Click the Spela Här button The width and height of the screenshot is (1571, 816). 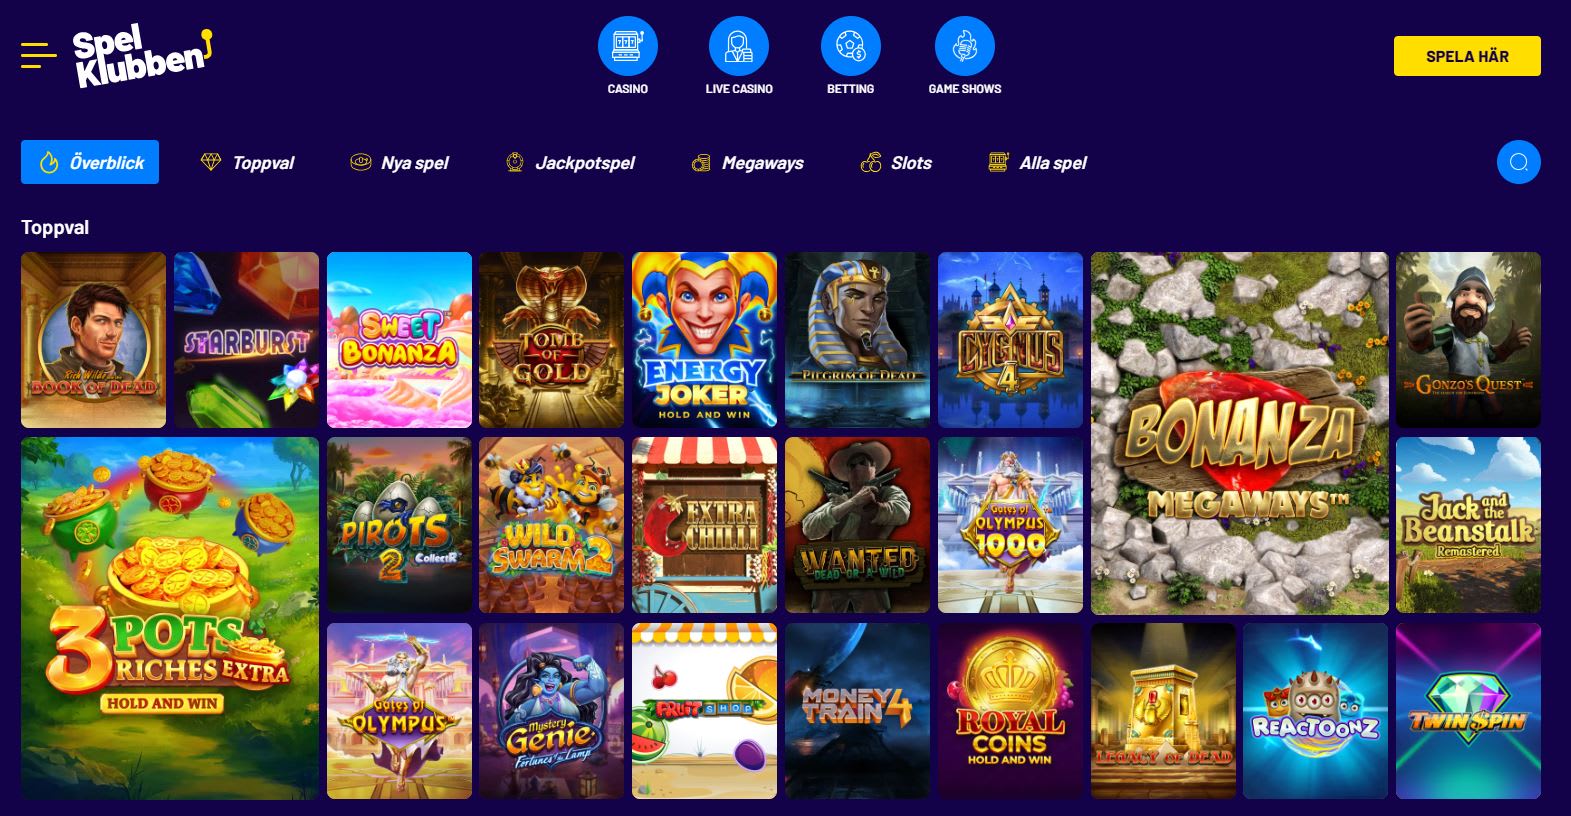pos(1467,56)
